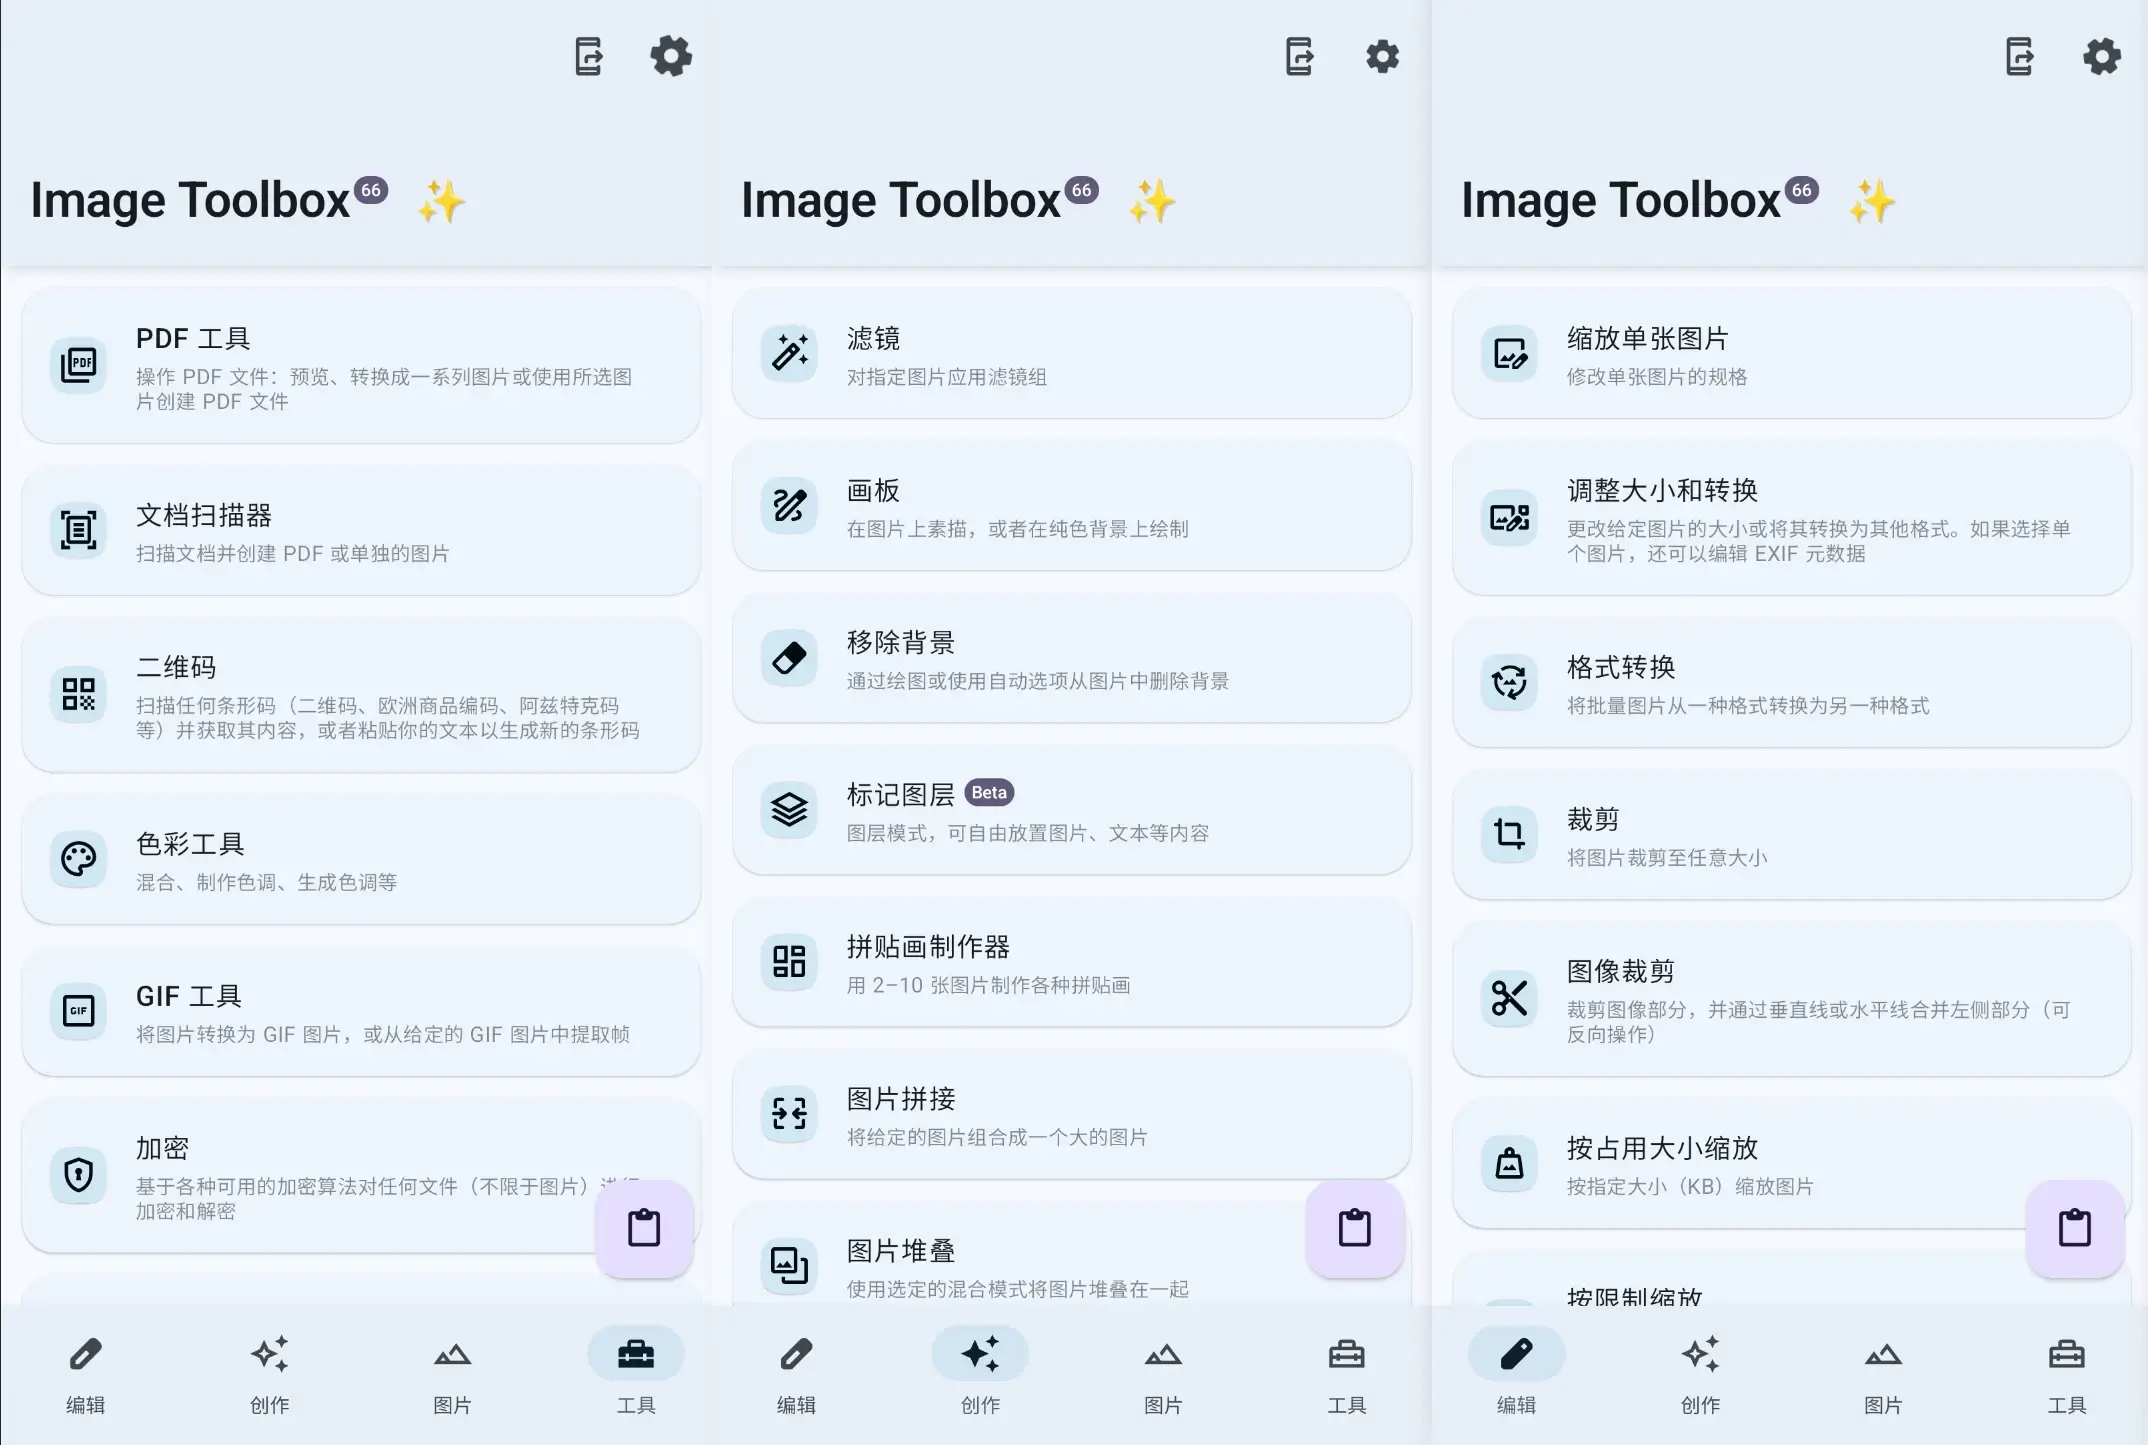Viewport: 2148px width, 1445px height.
Task: Open the 图片拼接 list entry
Action: point(1070,1114)
